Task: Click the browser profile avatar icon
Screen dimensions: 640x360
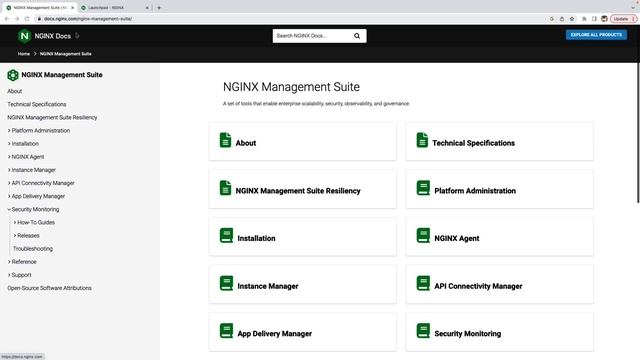Action: coord(604,19)
